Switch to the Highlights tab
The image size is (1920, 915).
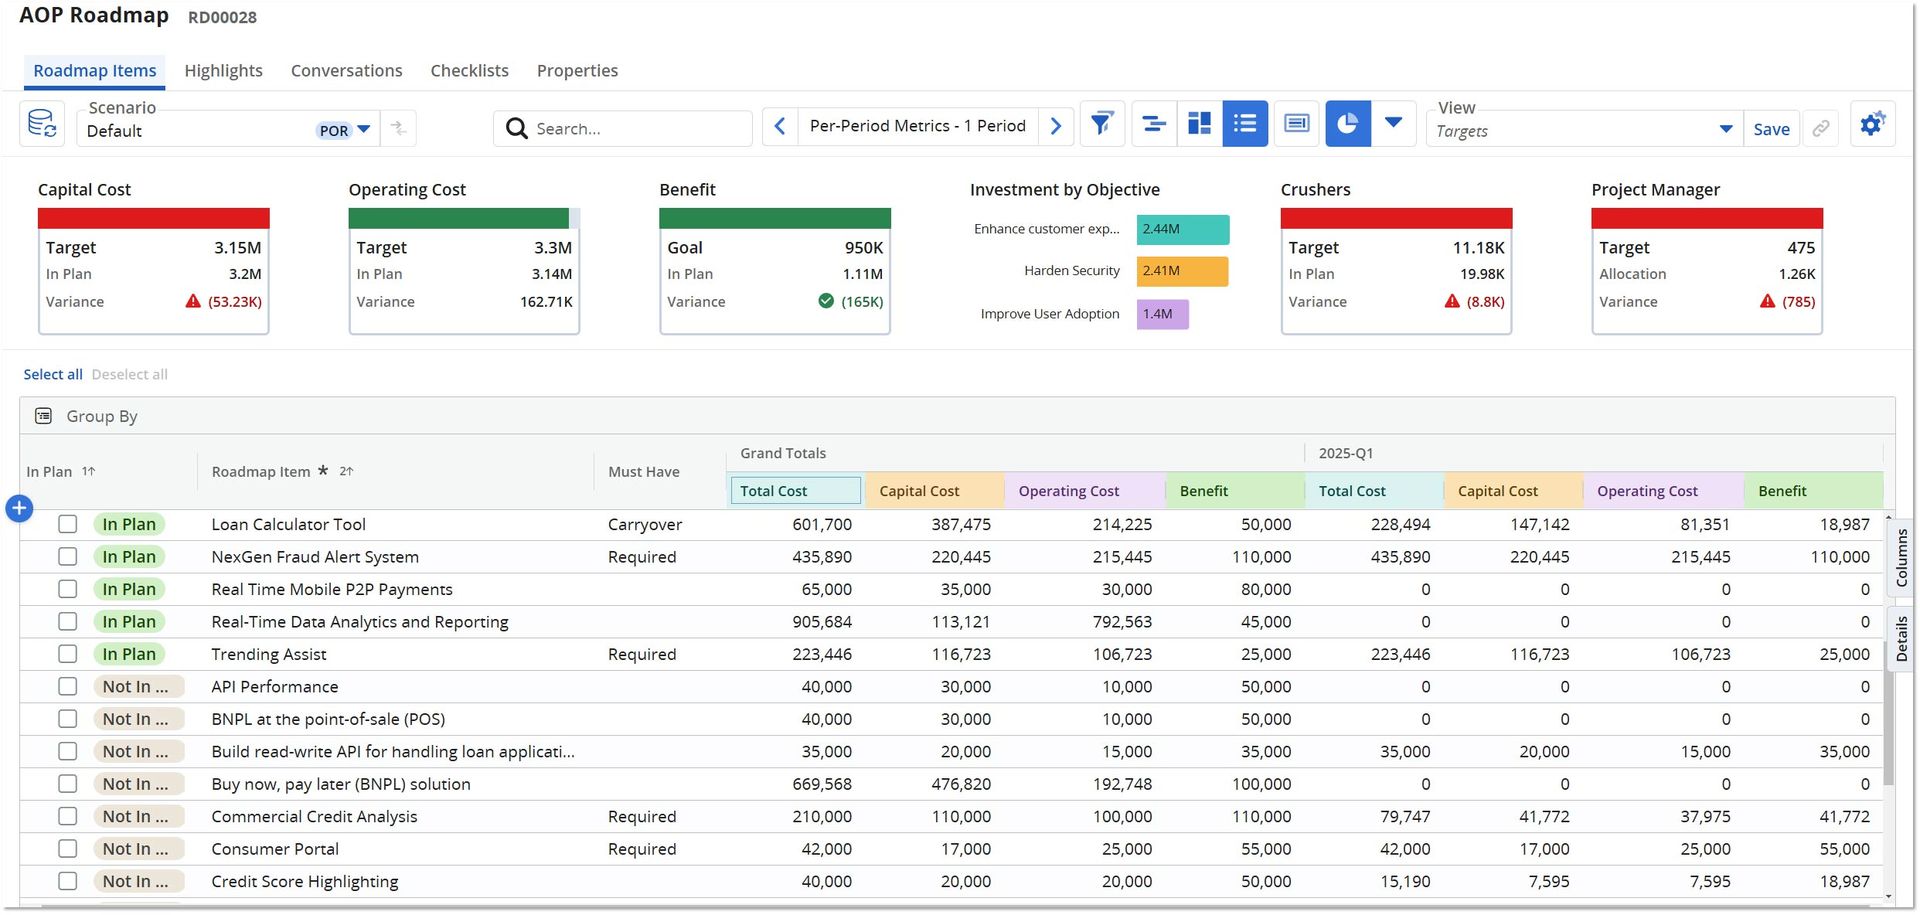pyautogui.click(x=223, y=71)
